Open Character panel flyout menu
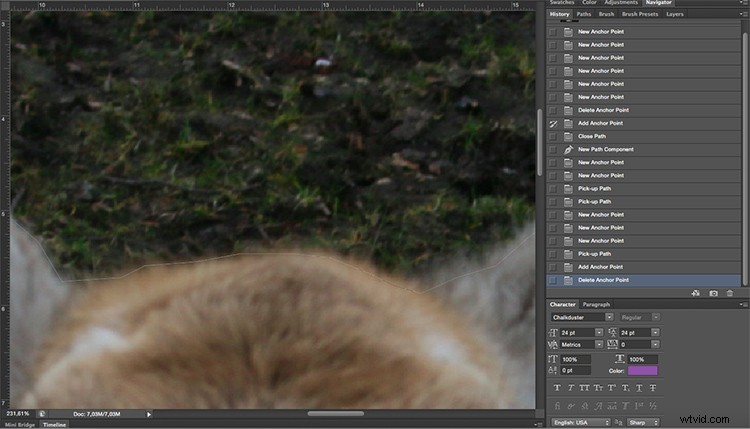 click(x=742, y=305)
